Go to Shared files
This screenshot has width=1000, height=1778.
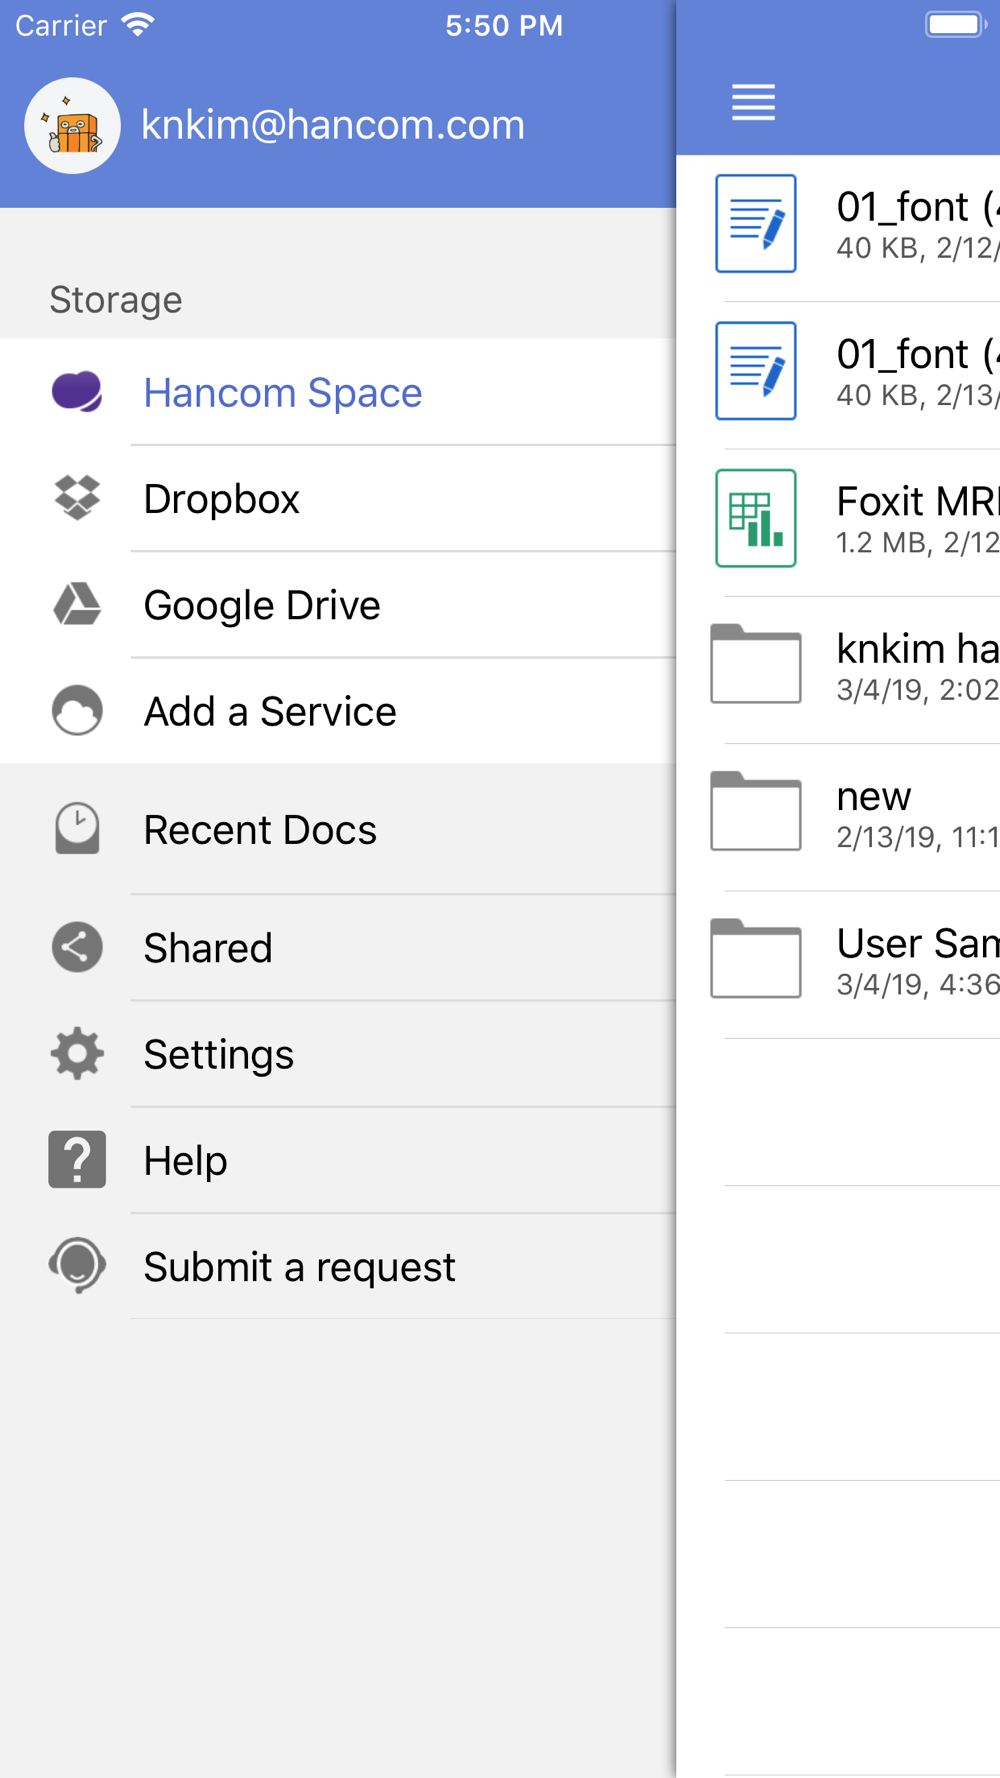tap(338, 947)
